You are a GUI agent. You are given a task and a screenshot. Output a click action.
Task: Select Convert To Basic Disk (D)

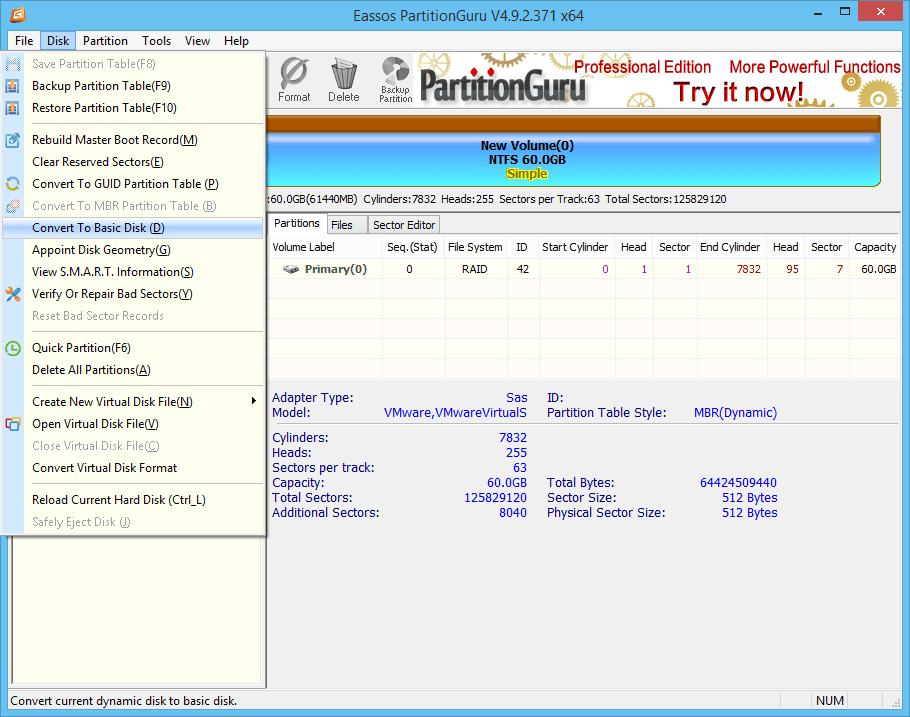pos(133,228)
